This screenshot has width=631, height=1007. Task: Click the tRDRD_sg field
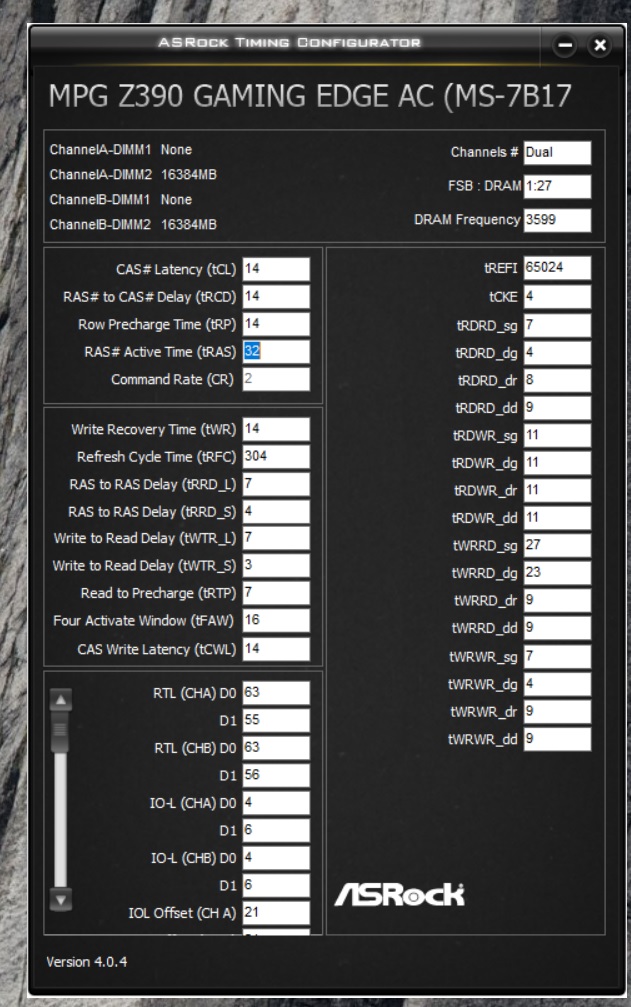557,326
